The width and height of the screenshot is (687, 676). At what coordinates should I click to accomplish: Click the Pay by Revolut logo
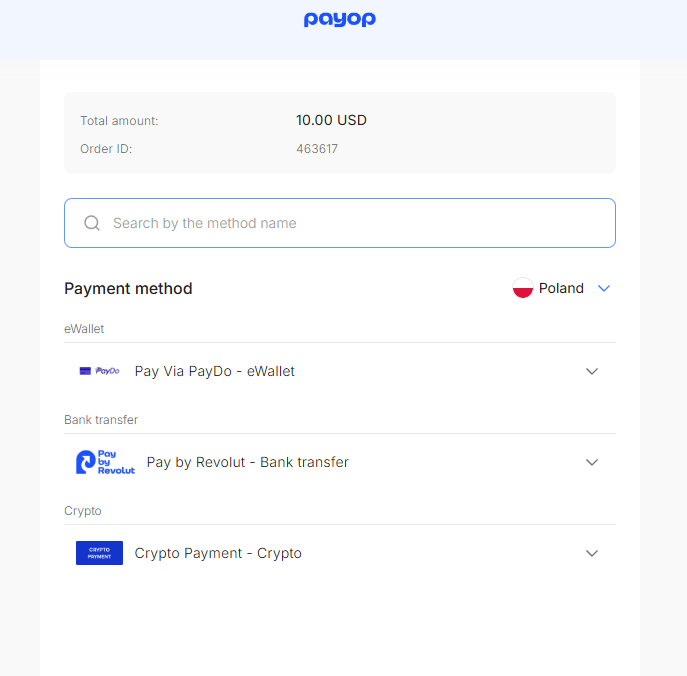pos(105,462)
